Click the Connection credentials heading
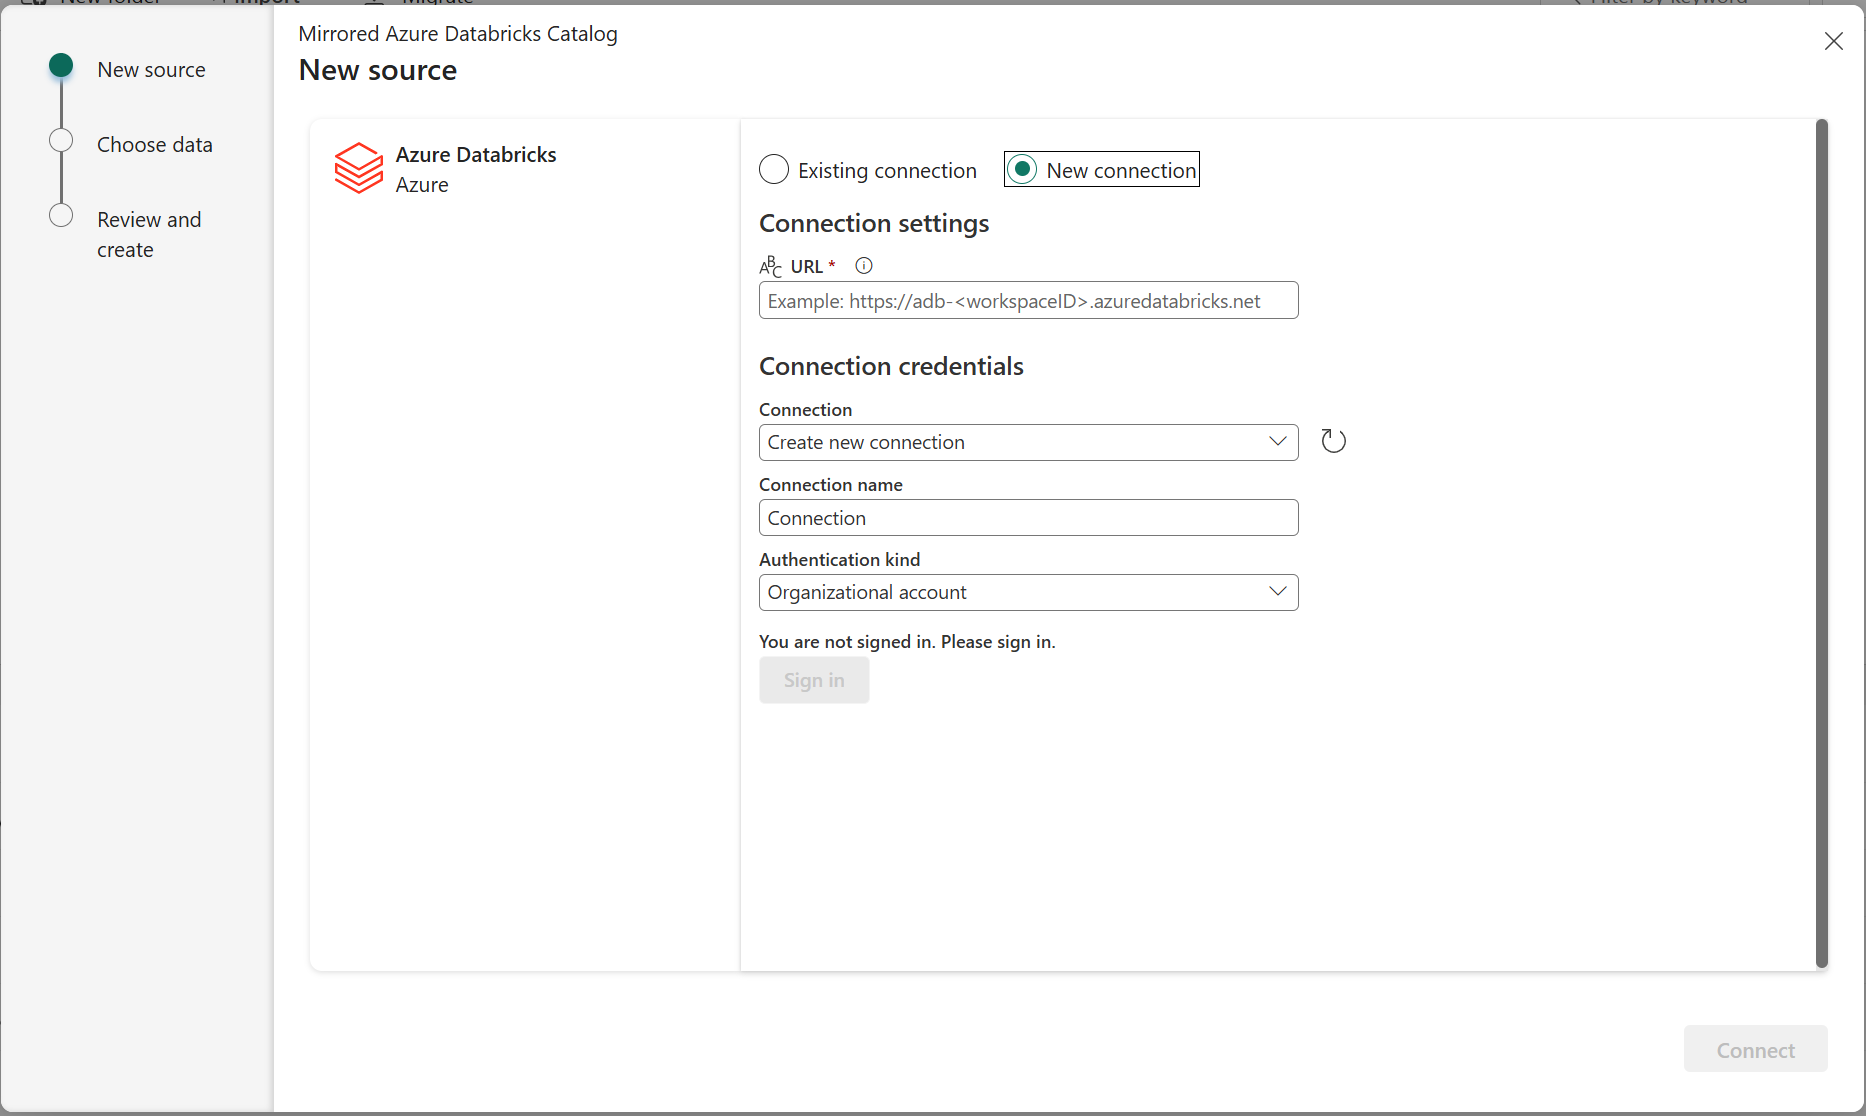Image resolution: width=1866 pixels, height=1116 pixels. (x=891, y=366)
